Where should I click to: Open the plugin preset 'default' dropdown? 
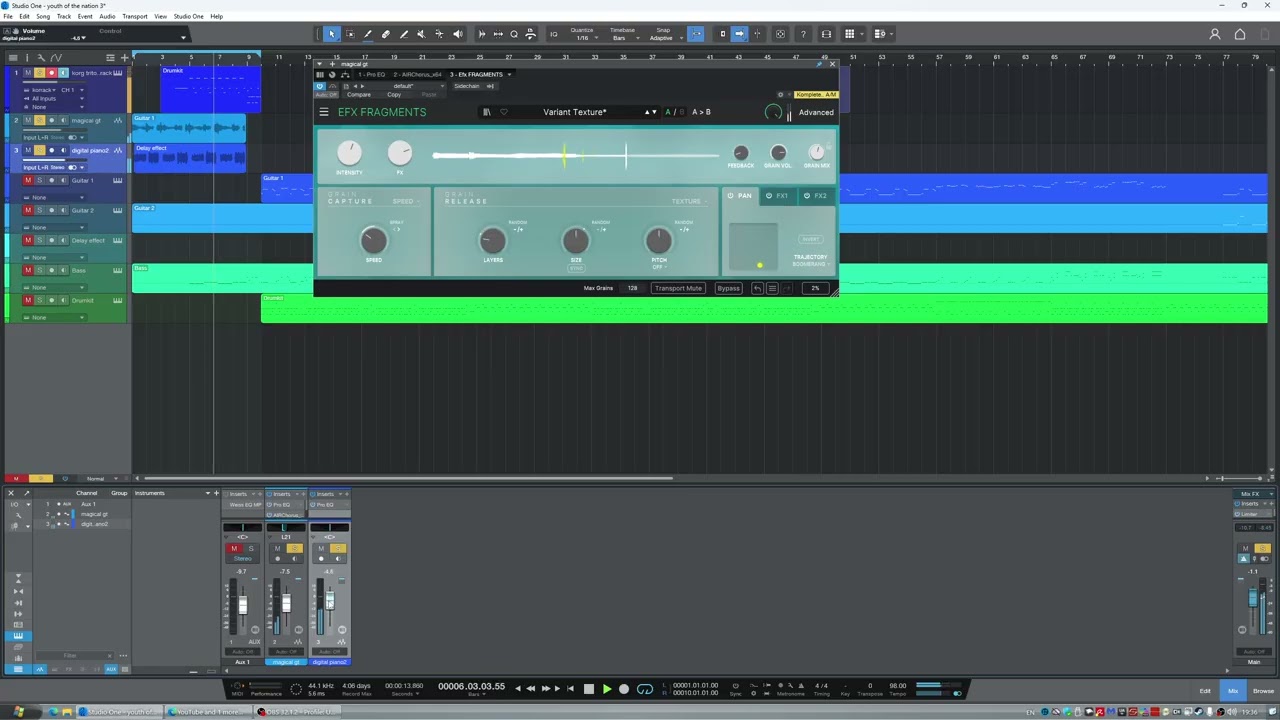tap(402, 86)
